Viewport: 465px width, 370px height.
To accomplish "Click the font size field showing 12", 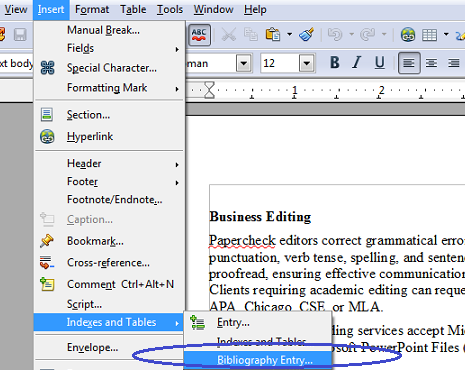I will pyautogui.click(x=280, y=63).
